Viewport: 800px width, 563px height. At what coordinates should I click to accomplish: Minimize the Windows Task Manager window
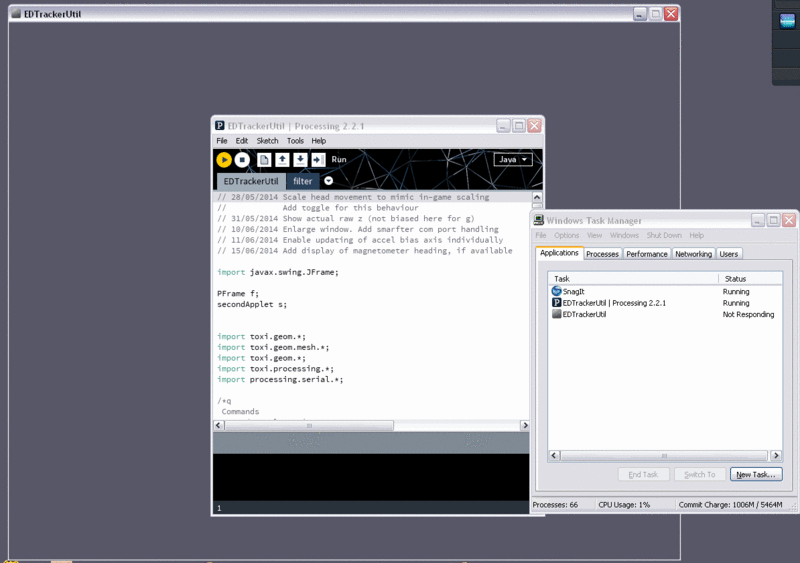[758, 220]
